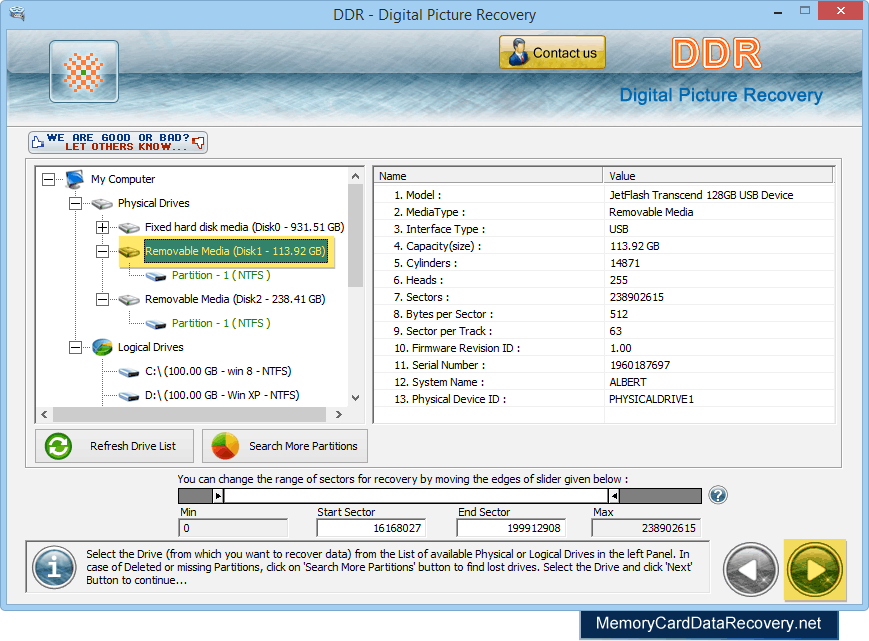Click the Min sector field
The height and width of the screenshot is (641, 869).
point(233,528)
